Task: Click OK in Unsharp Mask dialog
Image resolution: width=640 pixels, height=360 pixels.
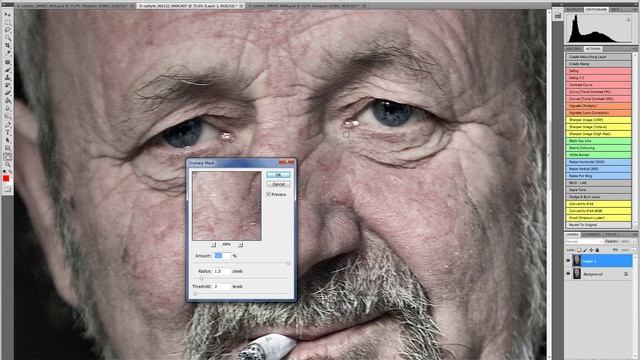Action: (x=278, y=175)
